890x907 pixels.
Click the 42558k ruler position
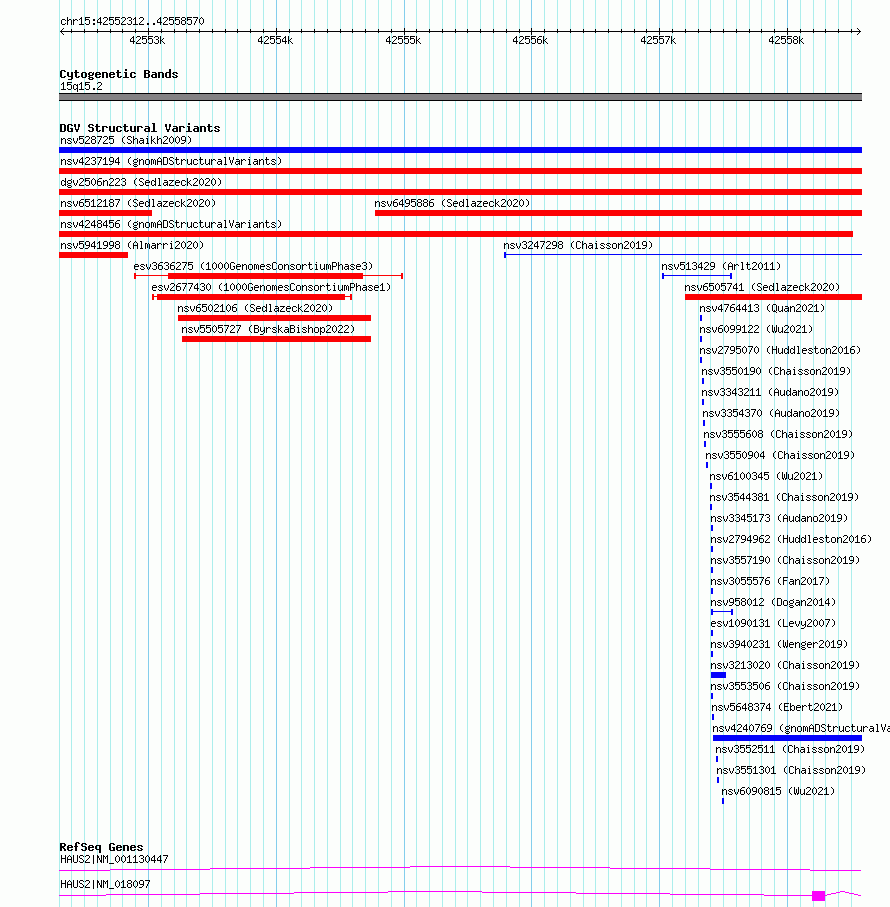[786, 40]
